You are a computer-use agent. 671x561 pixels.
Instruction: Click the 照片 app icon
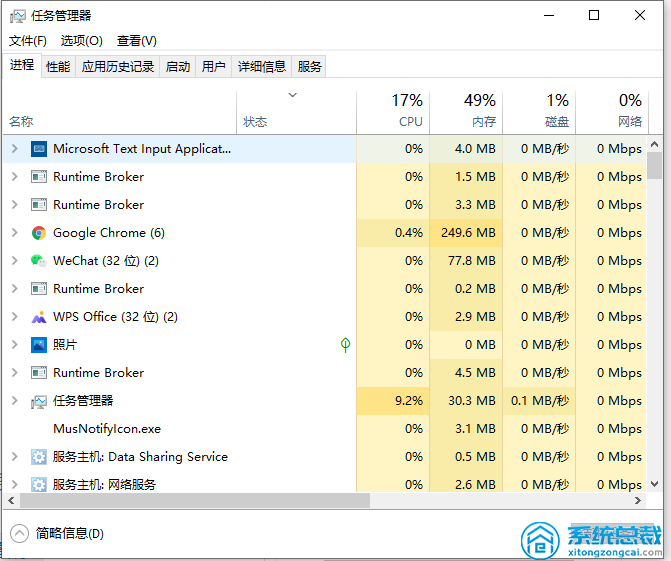[39, 345]
